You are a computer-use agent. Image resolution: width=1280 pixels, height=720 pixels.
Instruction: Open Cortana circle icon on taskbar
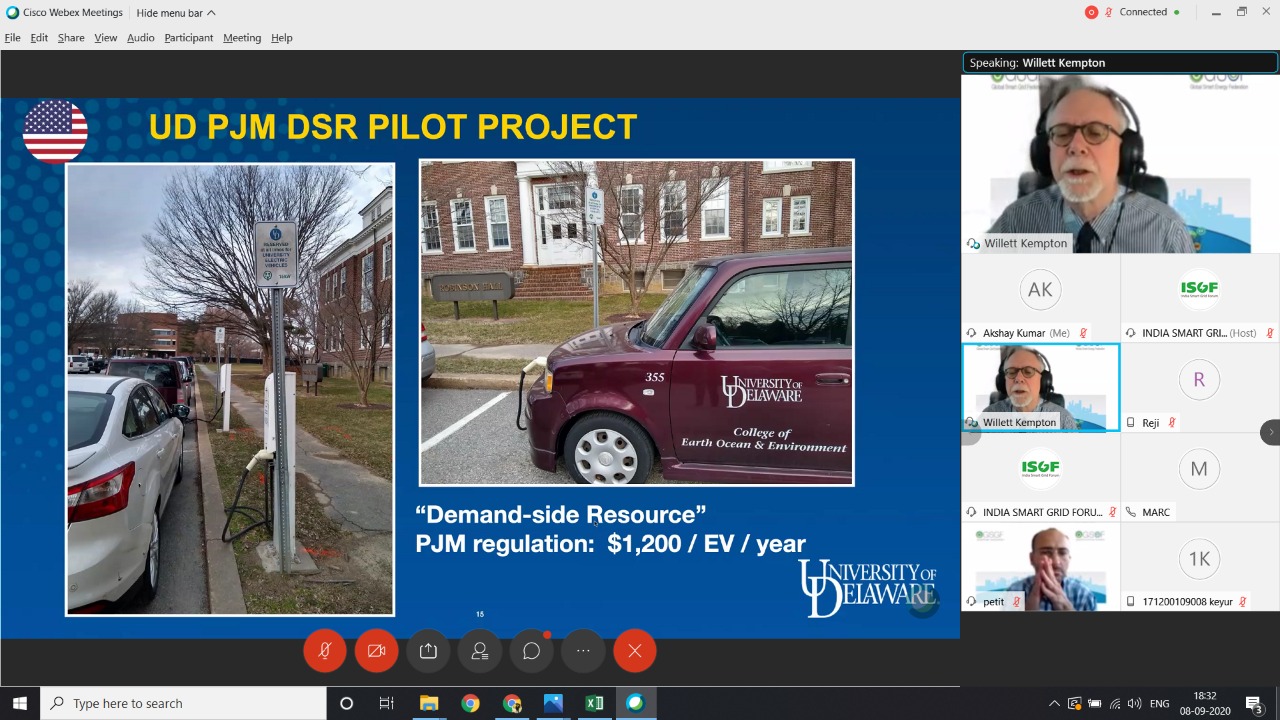[346, 703]
